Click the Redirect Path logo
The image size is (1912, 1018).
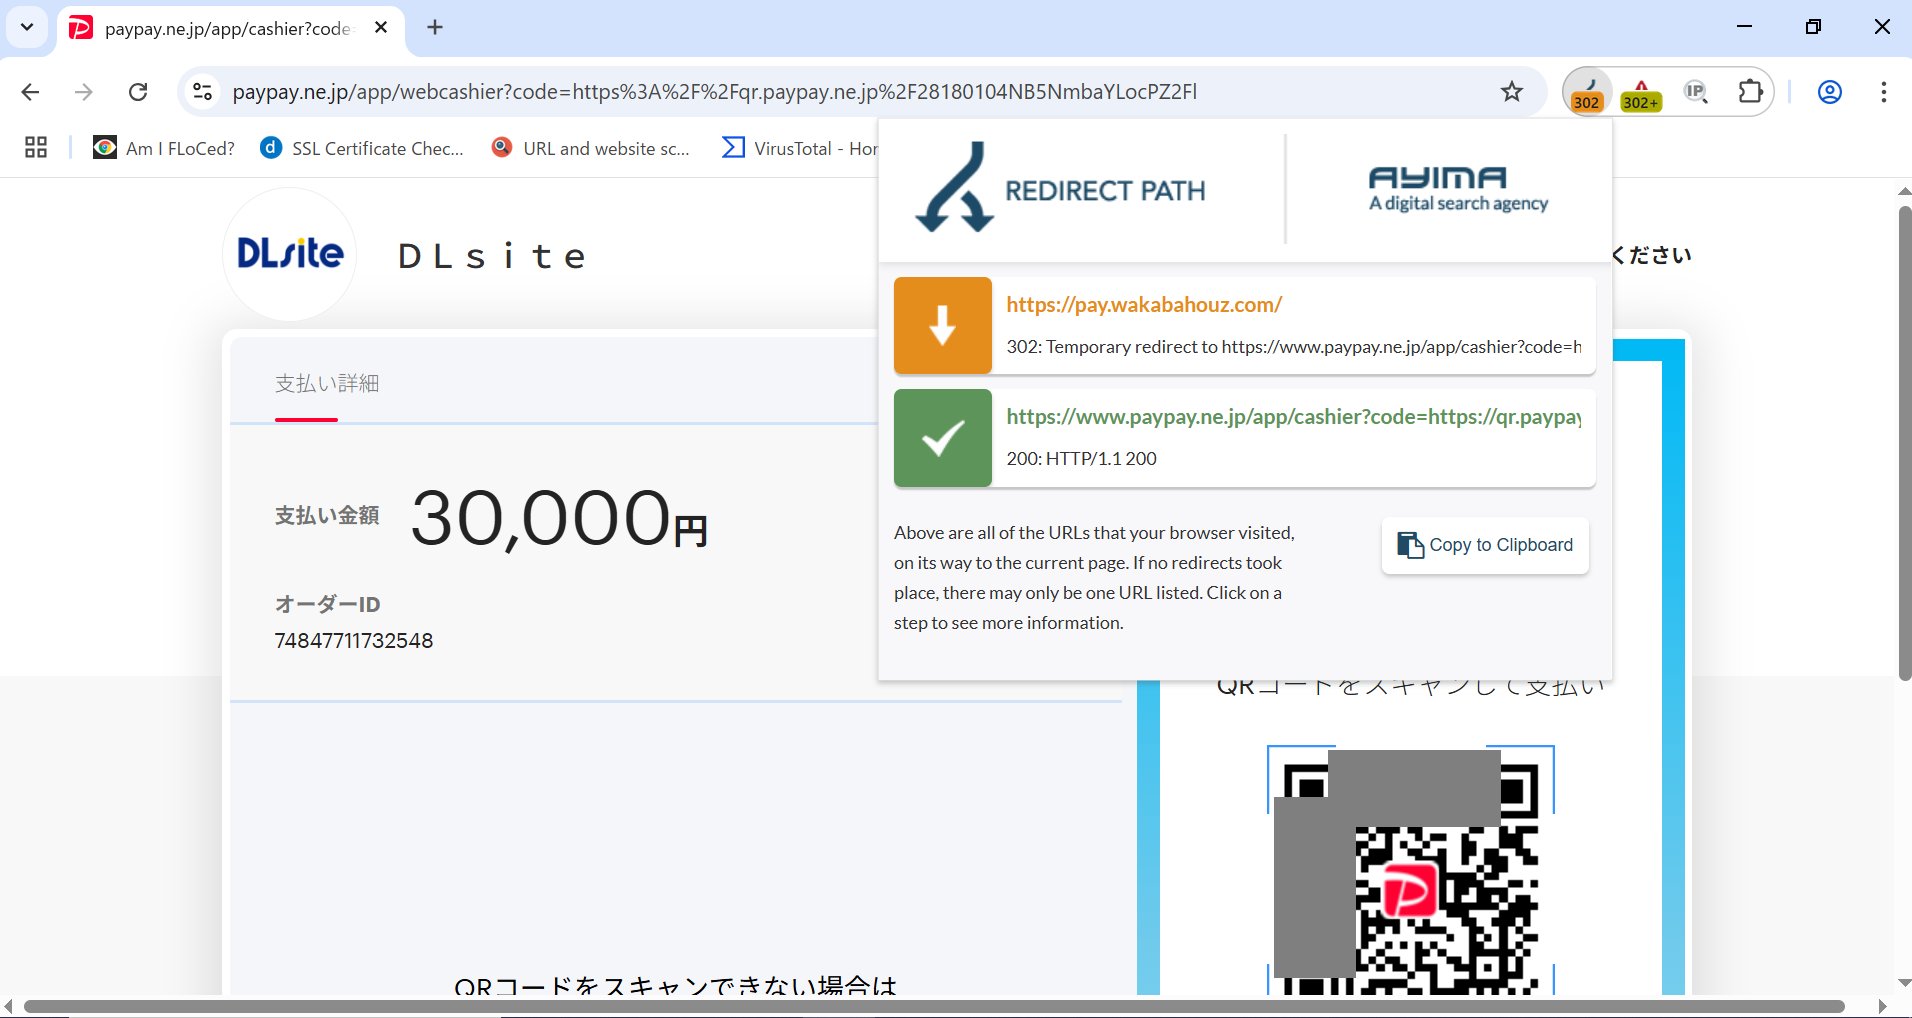point(1060,188)
